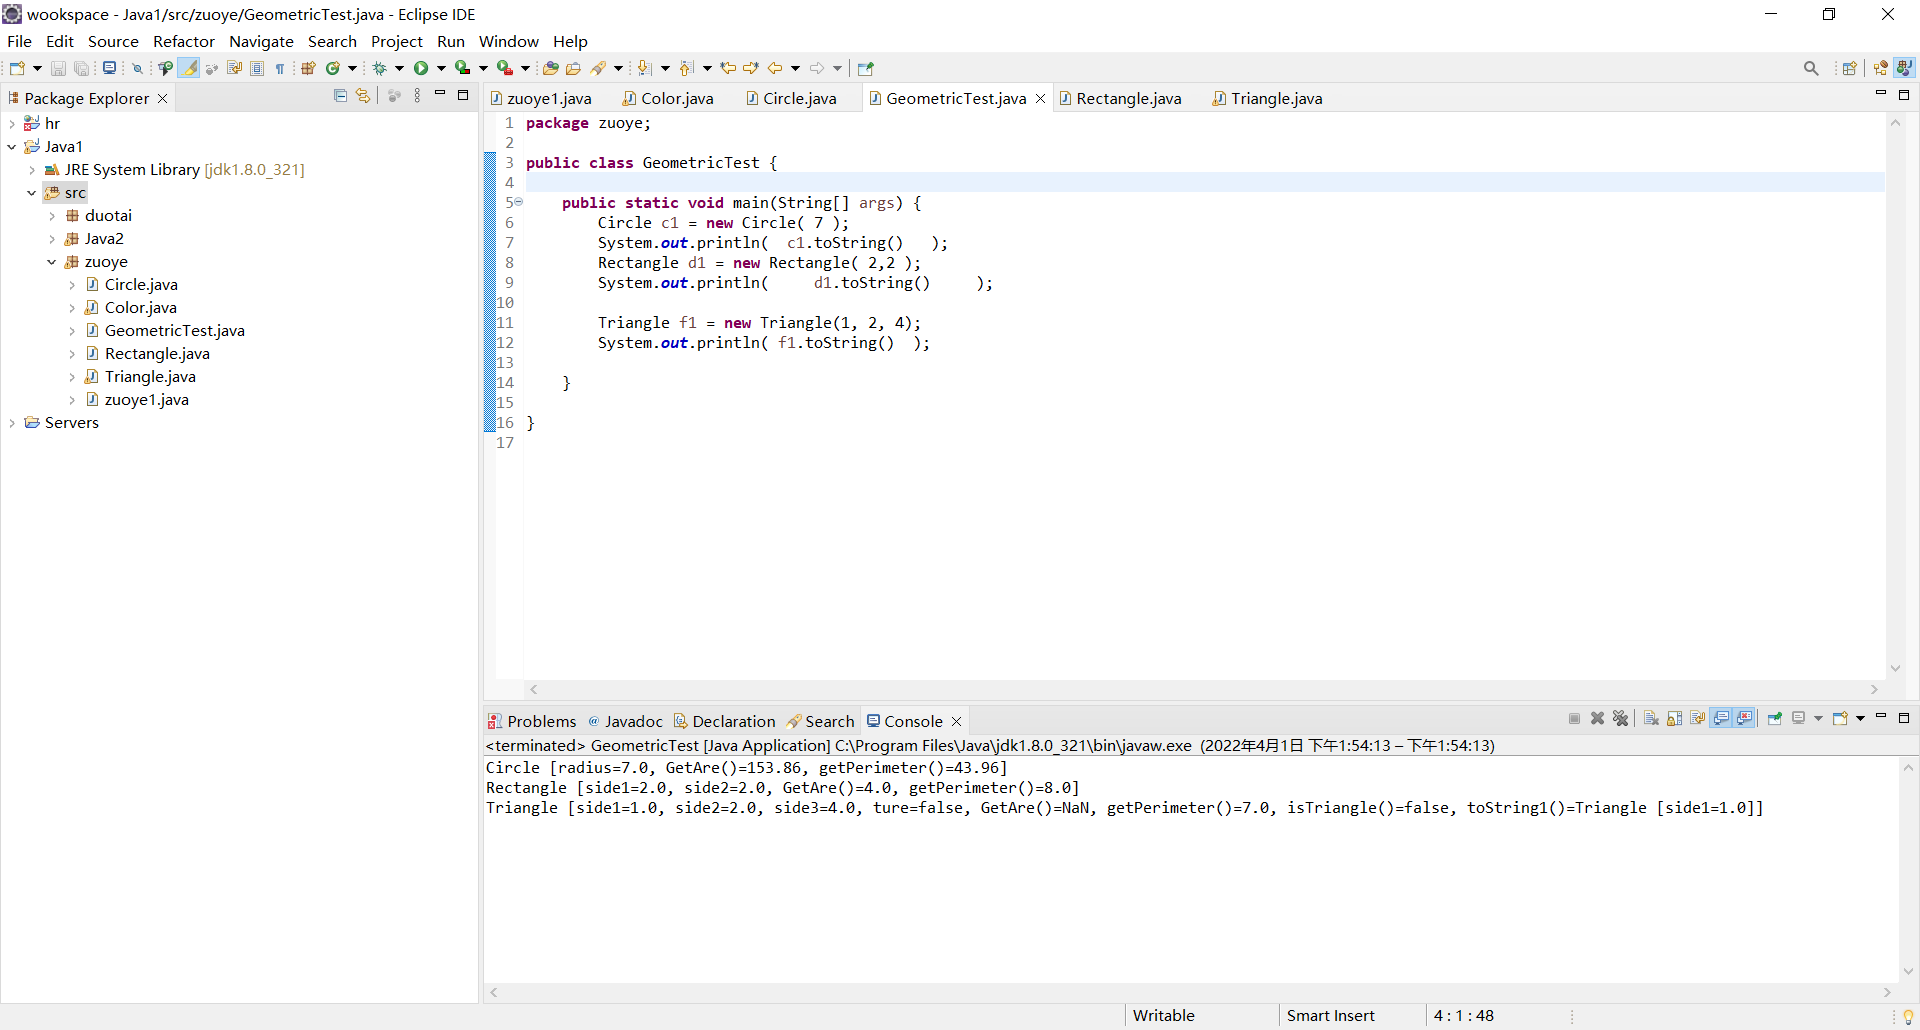Click the Save All toolbar icon
The height and width of the screenshot is (1030, 1920).
(x=82, y=68)
